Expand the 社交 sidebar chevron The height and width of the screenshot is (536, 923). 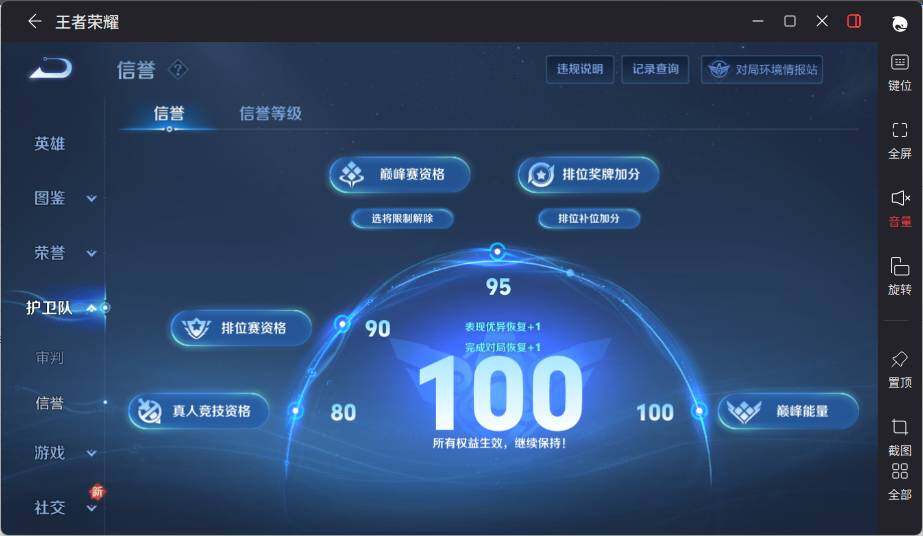tap(91, 508)
